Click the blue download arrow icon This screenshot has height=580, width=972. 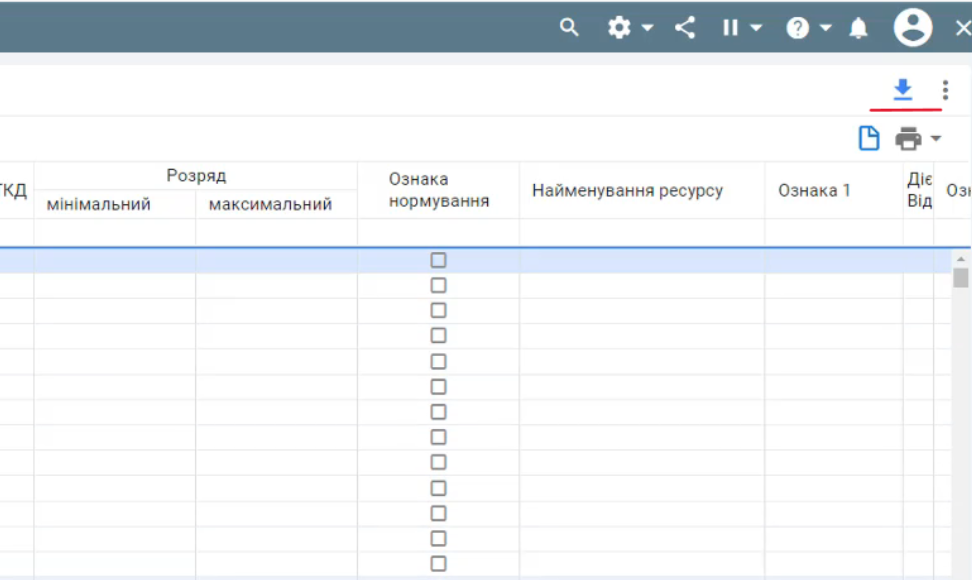903,90
